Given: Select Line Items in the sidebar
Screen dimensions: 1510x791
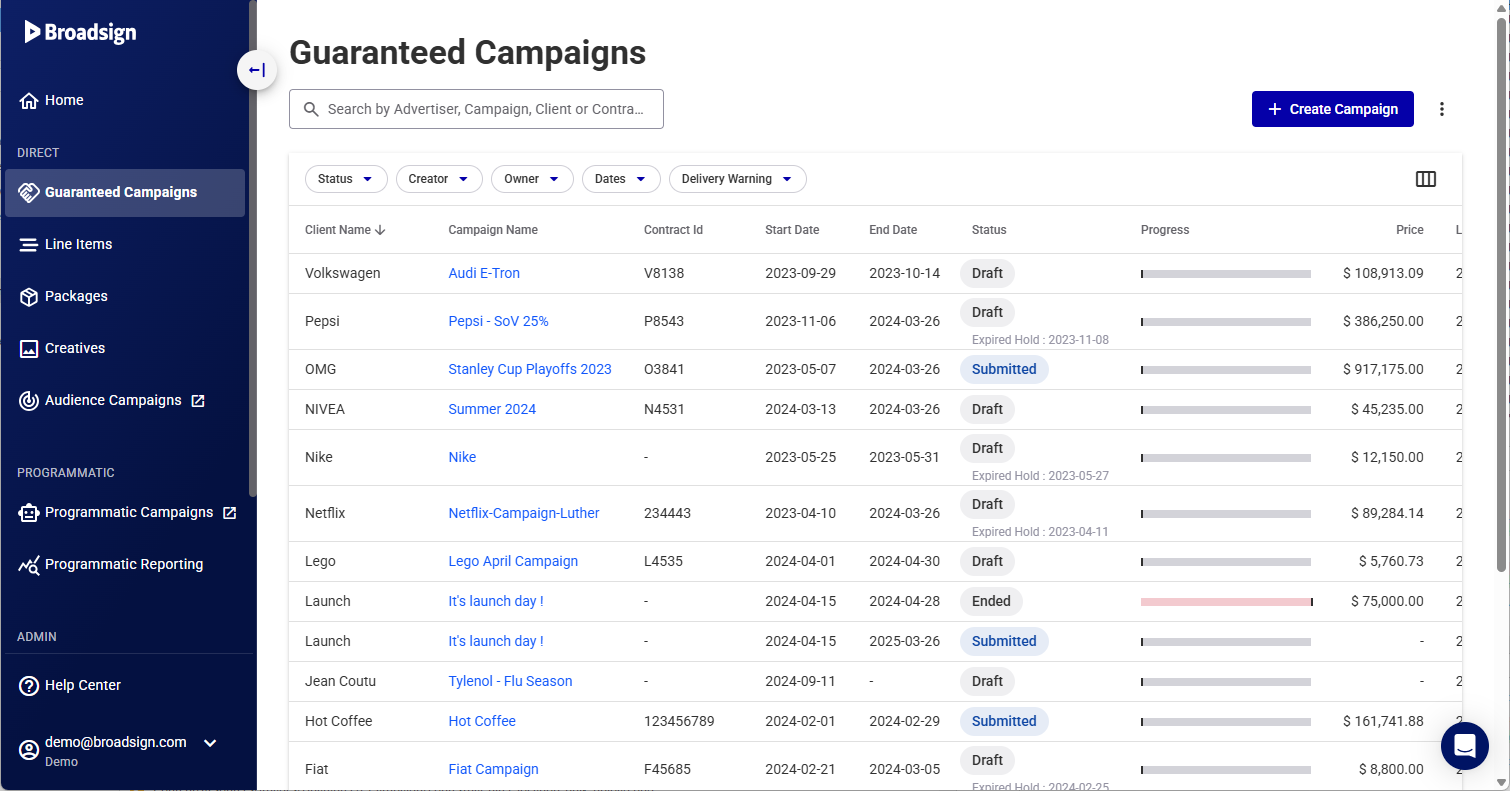Looking at the screenshot, I should [77, 244].
